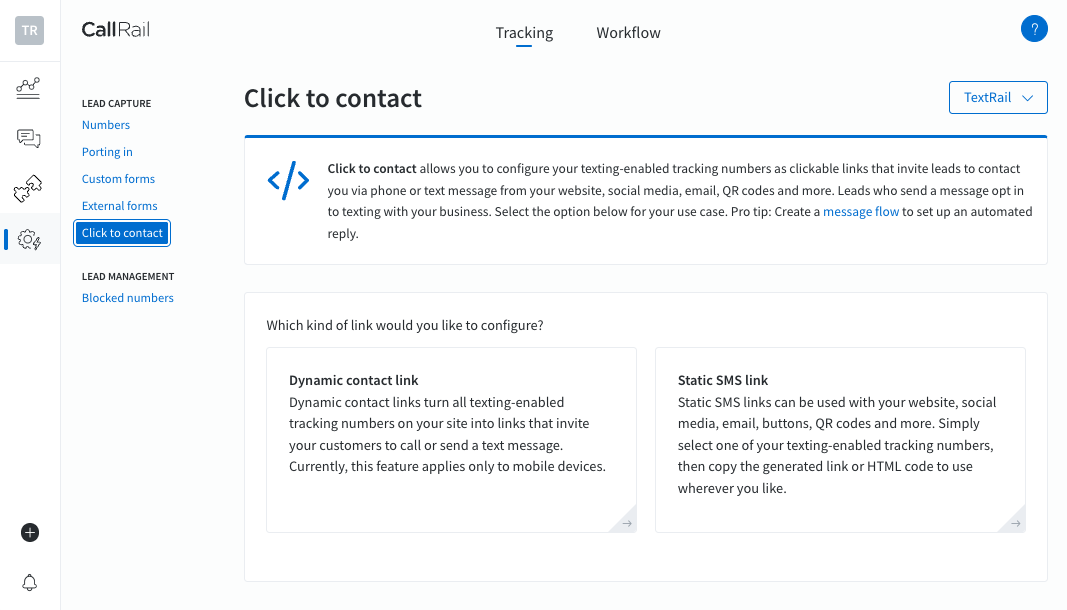
Task: Select the settings gear with lightning icon
Action: click(x=29, y=240)
